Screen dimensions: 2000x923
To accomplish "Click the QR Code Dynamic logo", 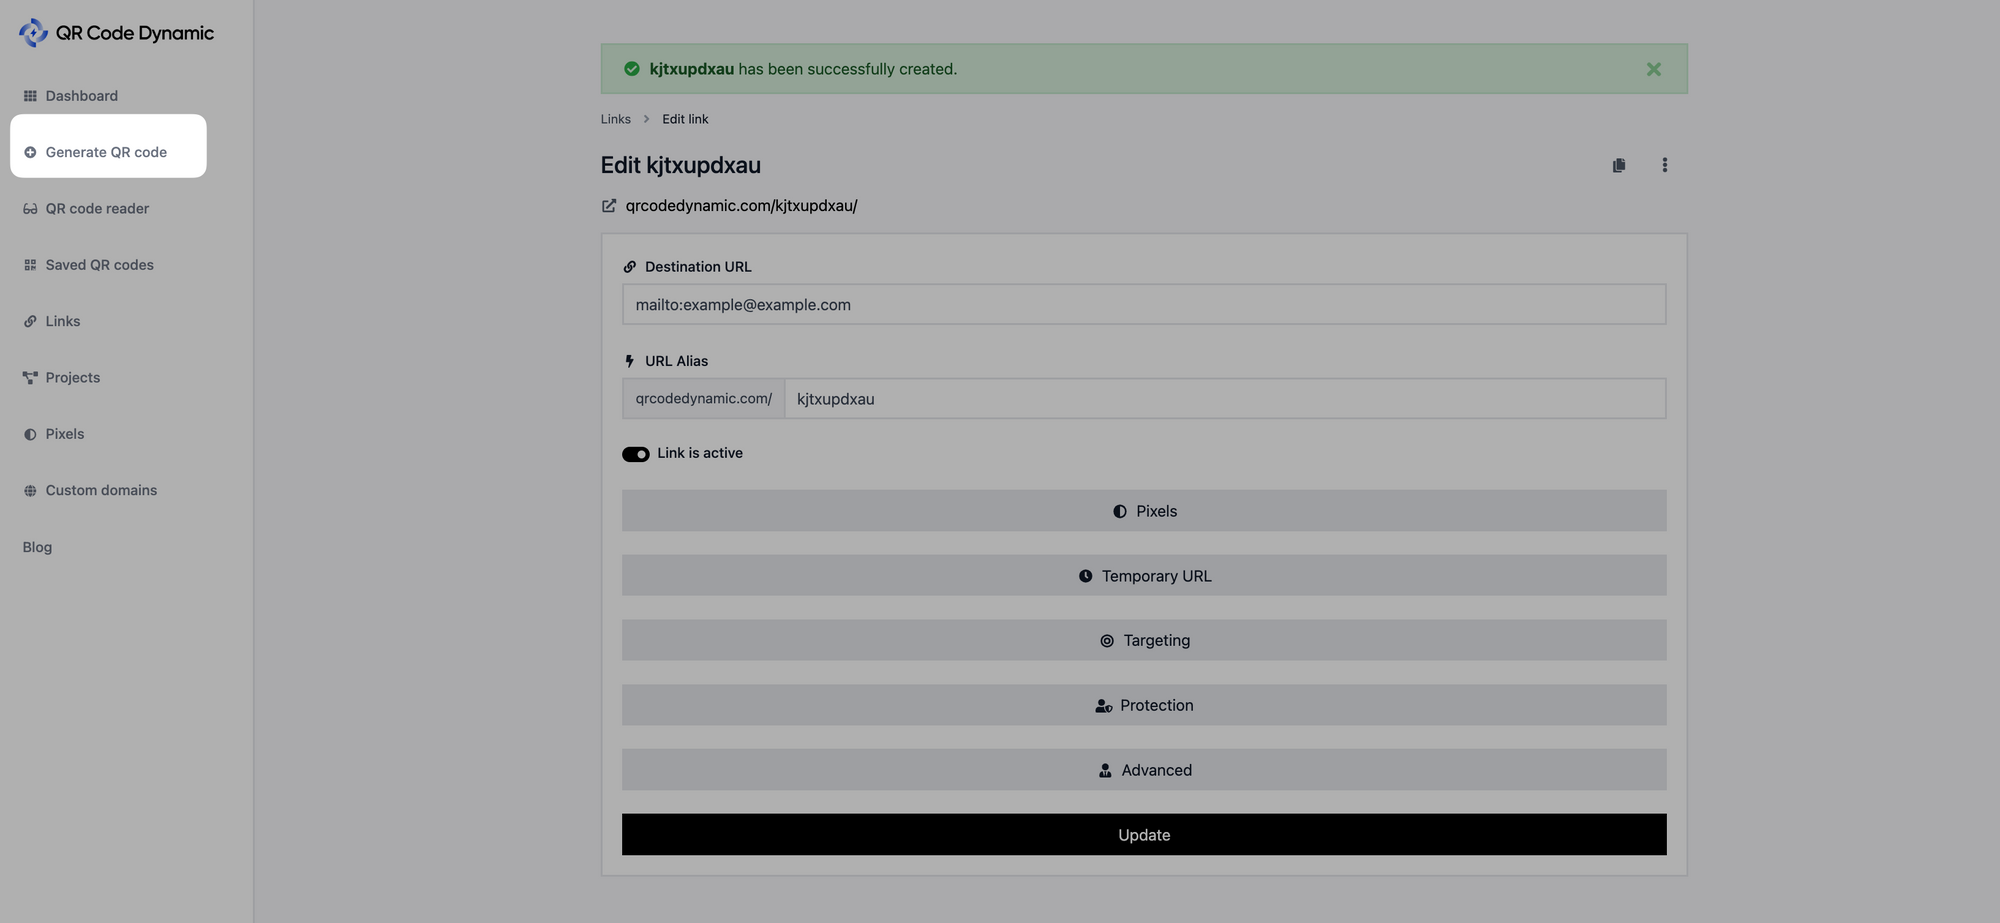I will pyautogui.click(x=116, y=33).
